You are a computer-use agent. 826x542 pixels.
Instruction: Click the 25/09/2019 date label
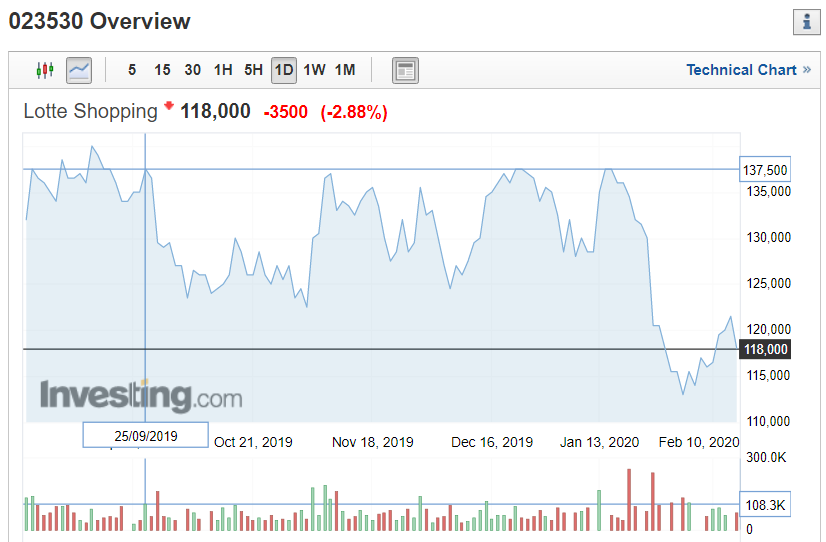pyautogui.click(x=146, y=436)
